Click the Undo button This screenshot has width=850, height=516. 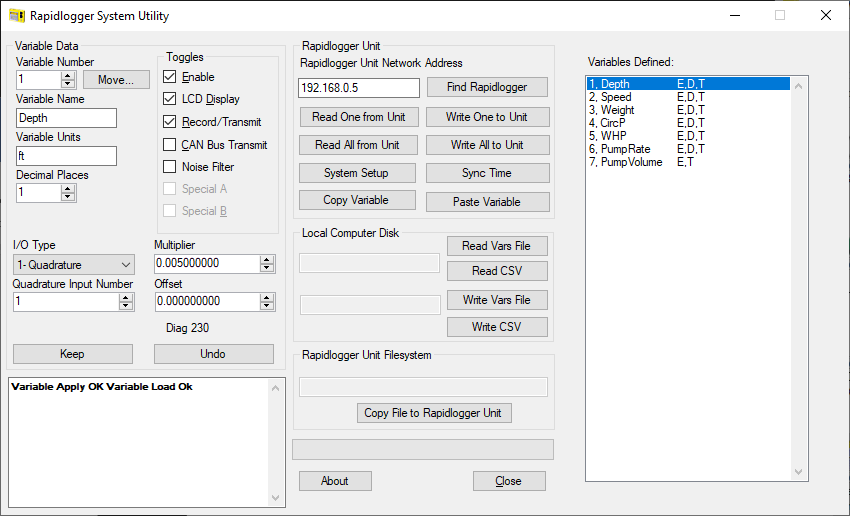pyautogui.click(x=214, y=354)
